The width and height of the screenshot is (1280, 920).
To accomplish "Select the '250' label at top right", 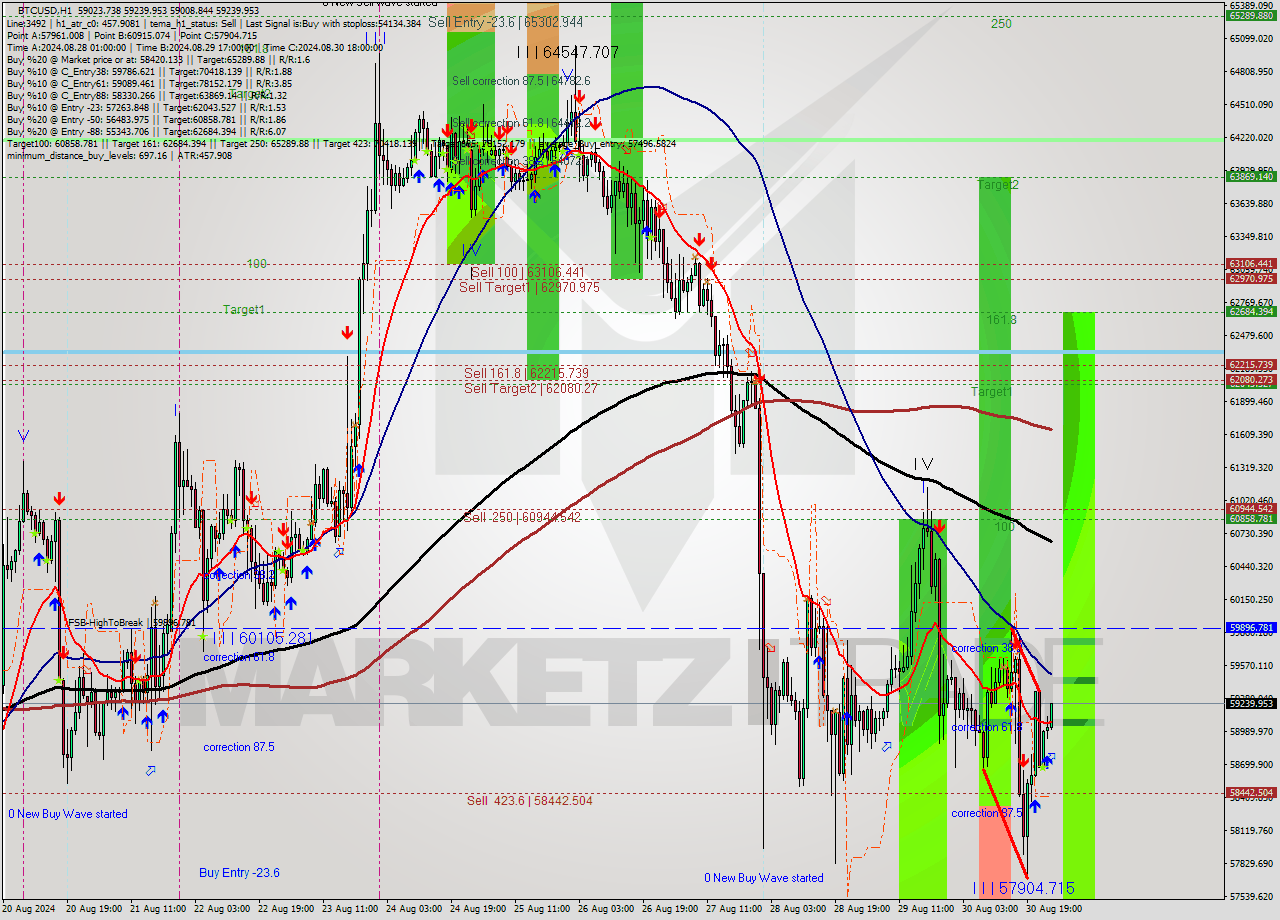I will [x=1001, y=24].
